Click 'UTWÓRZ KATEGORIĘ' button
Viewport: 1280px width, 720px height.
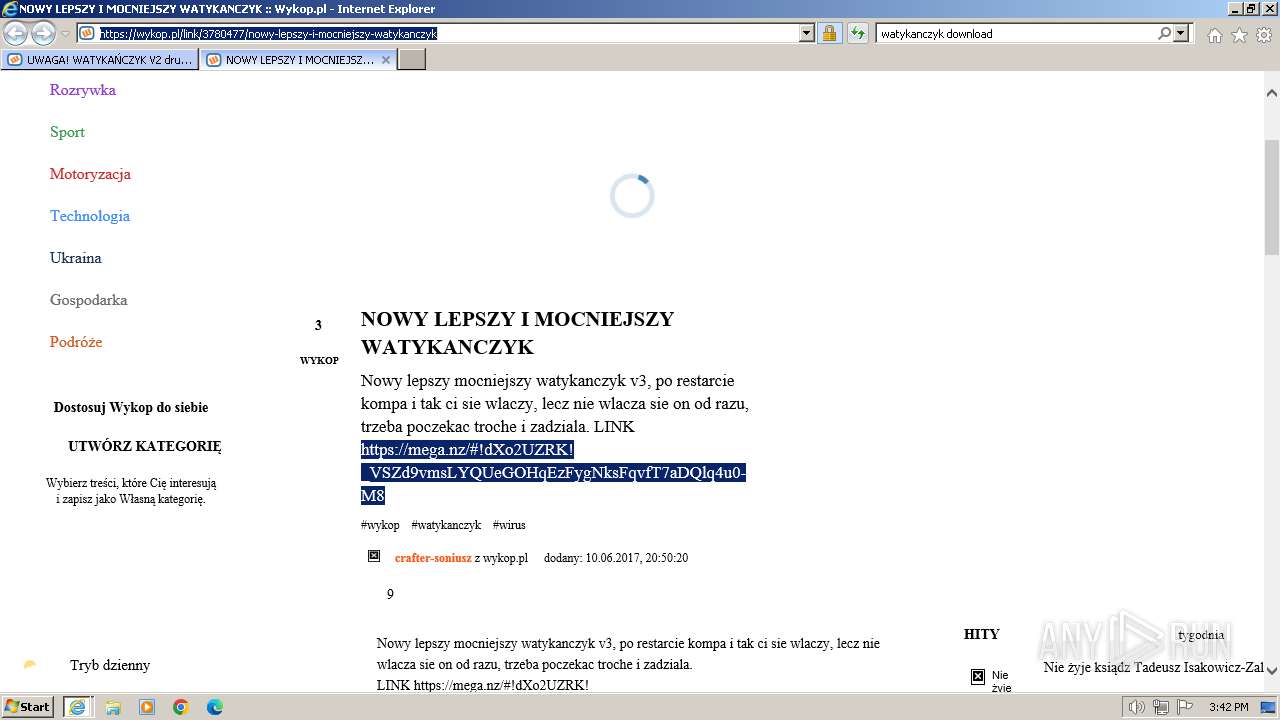[145, 447]
